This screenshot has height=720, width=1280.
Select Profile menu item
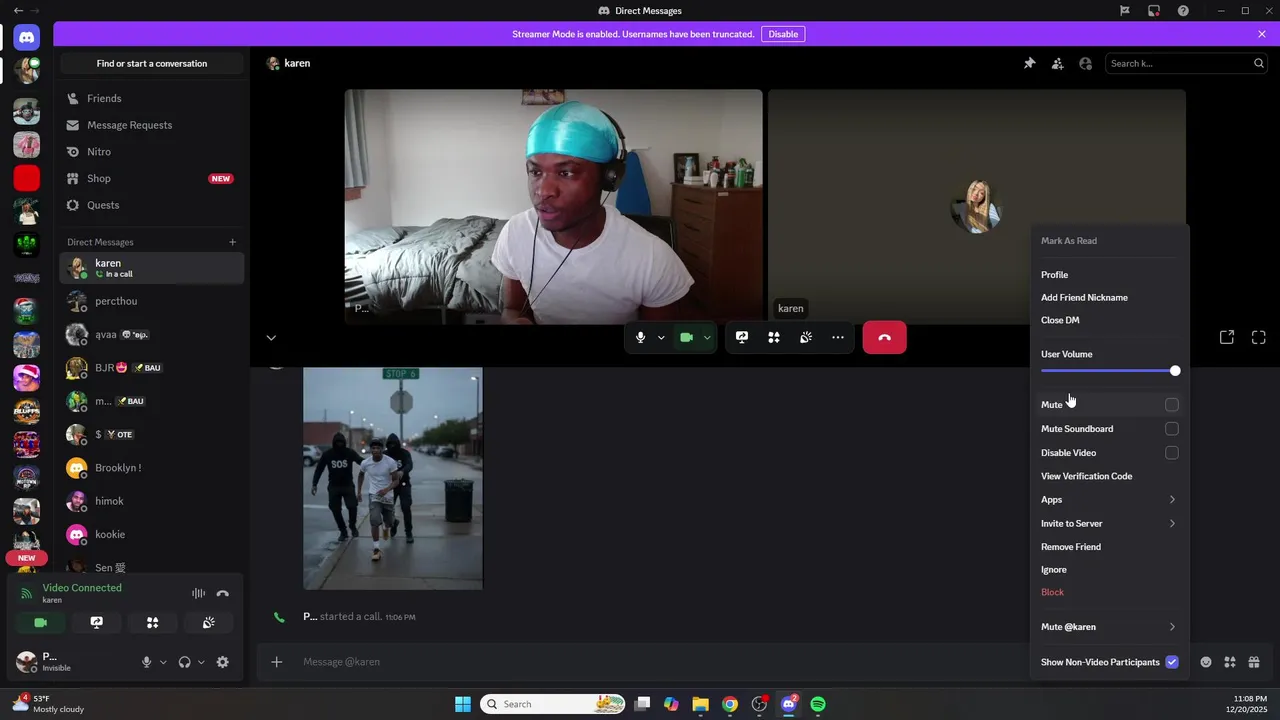point(1110,275)
